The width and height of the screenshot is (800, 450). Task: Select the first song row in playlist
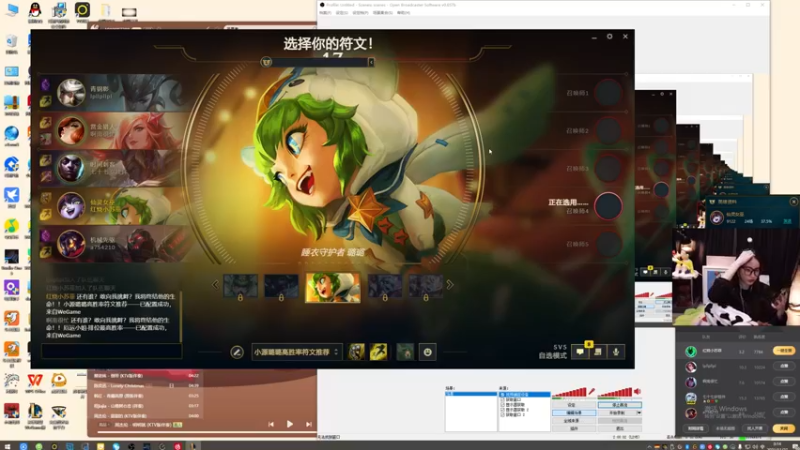coord(146,376)
